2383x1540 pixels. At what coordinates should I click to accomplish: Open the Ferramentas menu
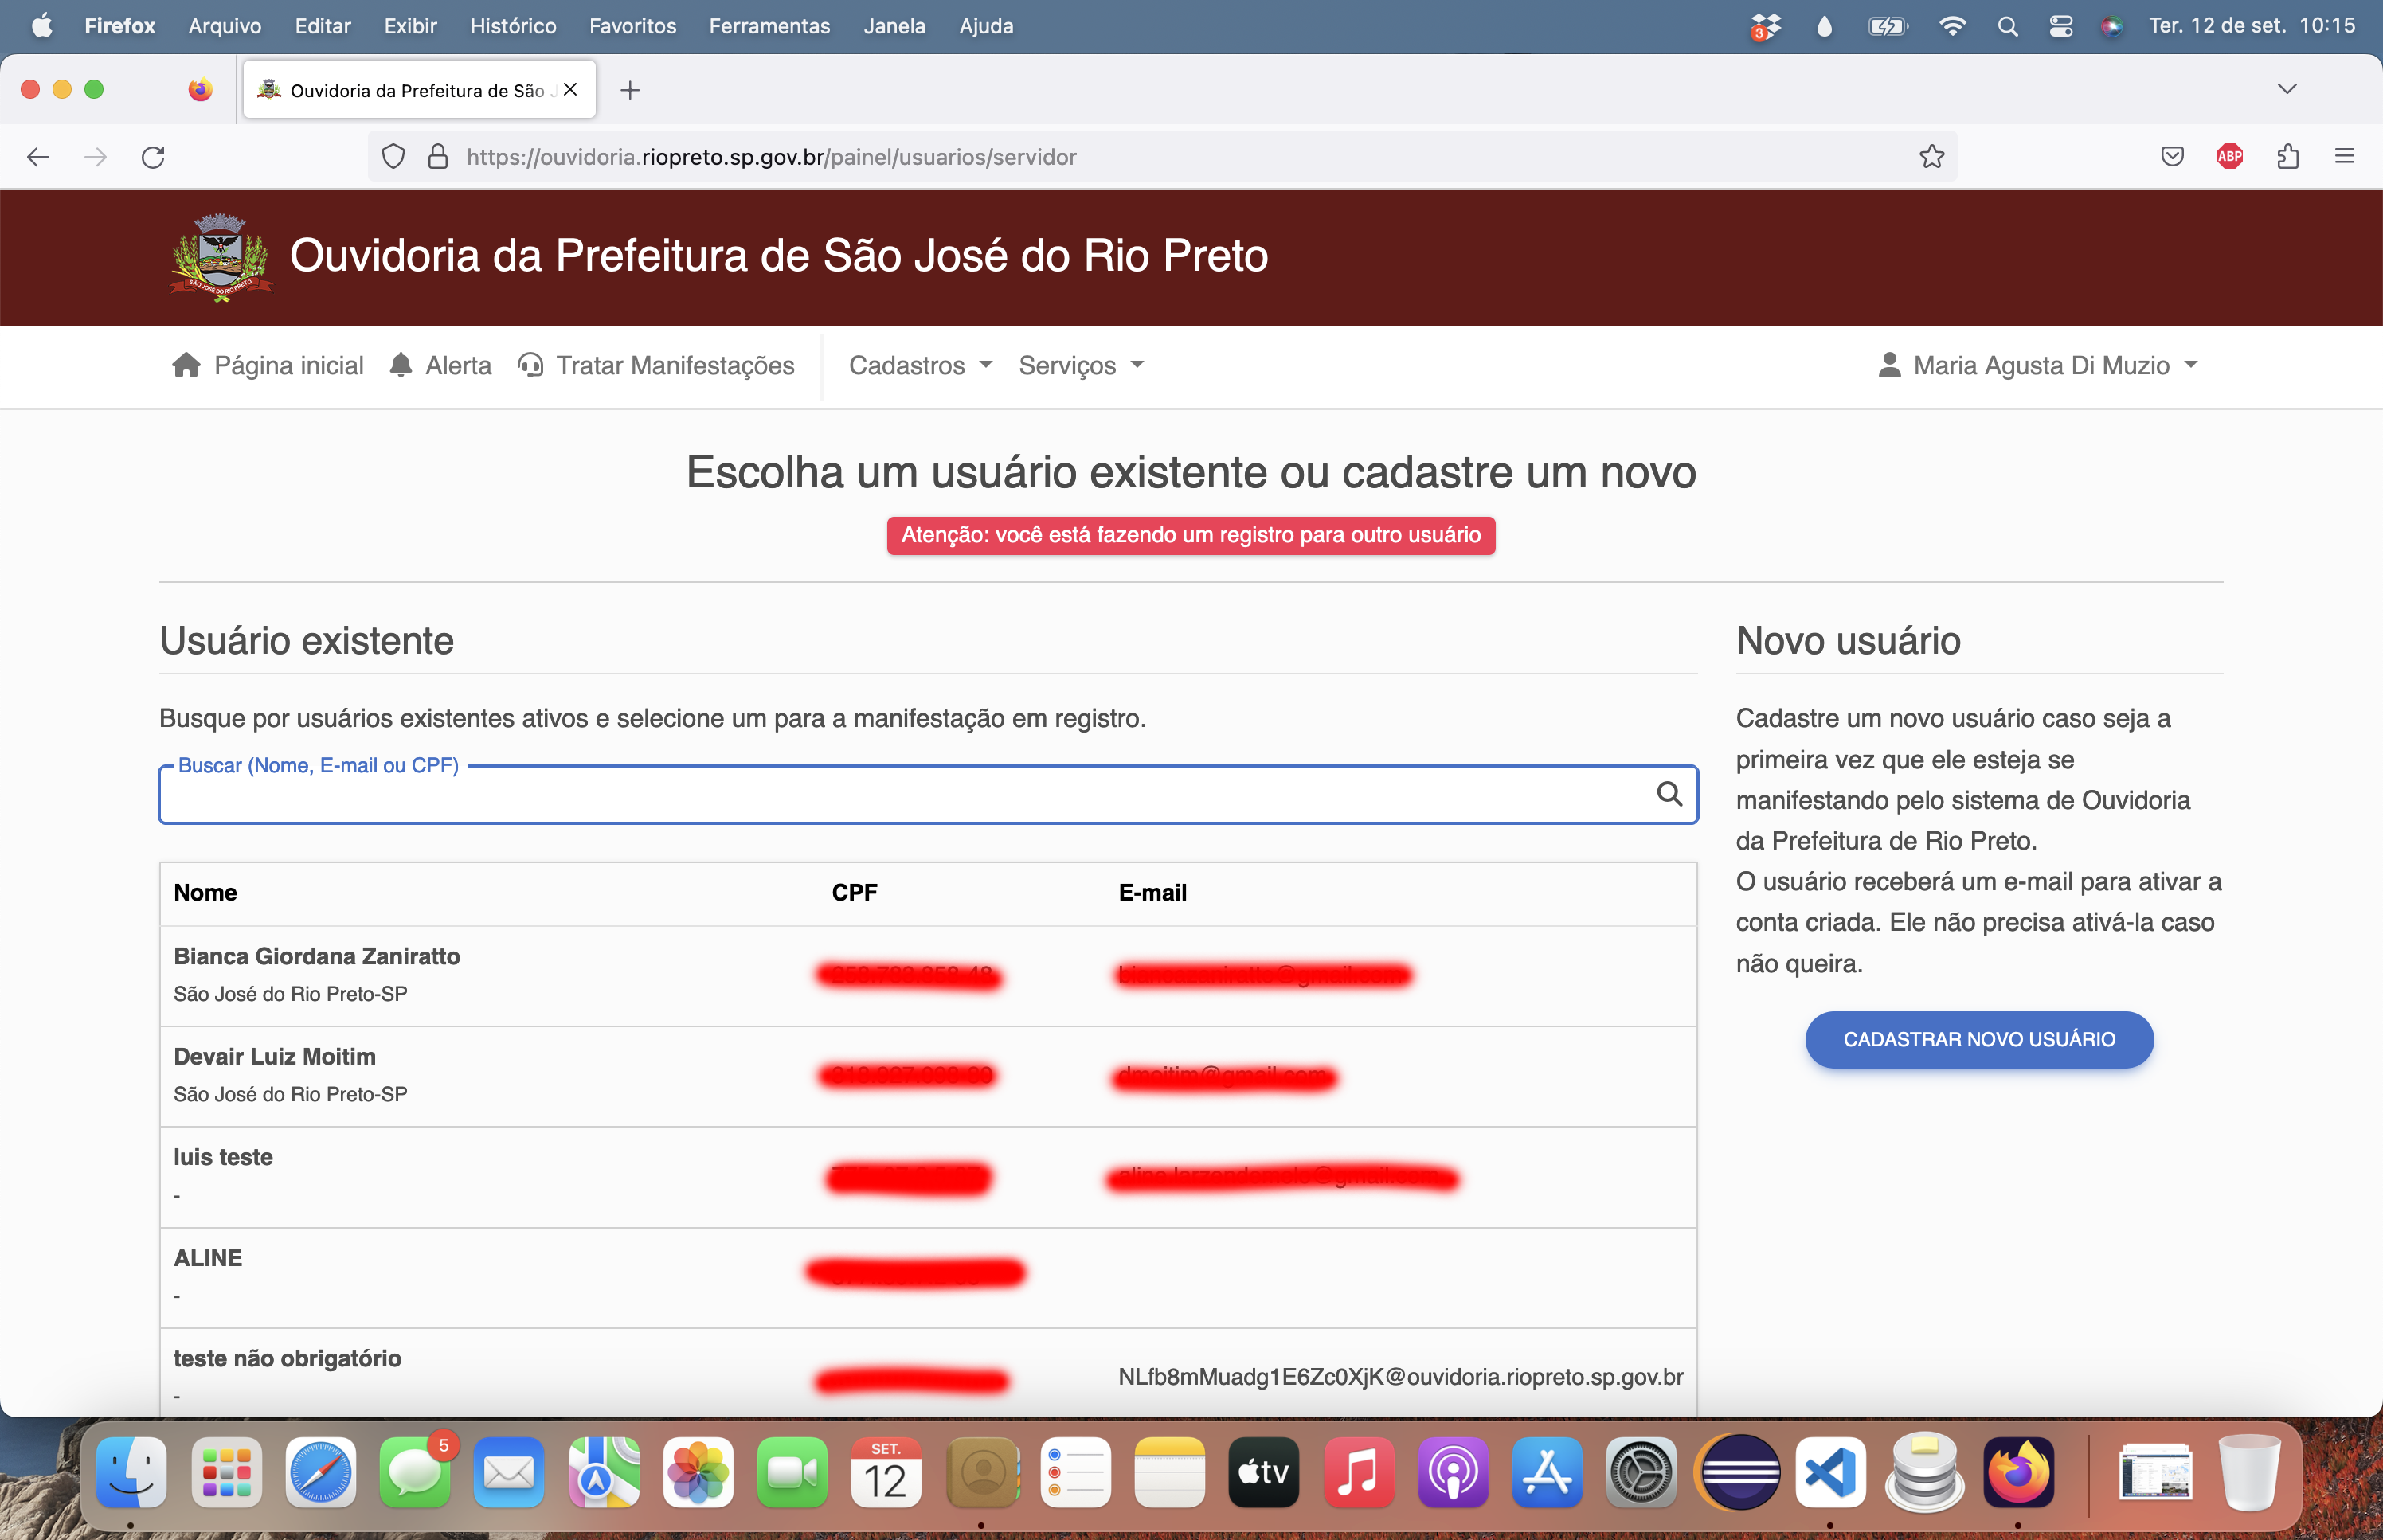(x=769, y=26)
